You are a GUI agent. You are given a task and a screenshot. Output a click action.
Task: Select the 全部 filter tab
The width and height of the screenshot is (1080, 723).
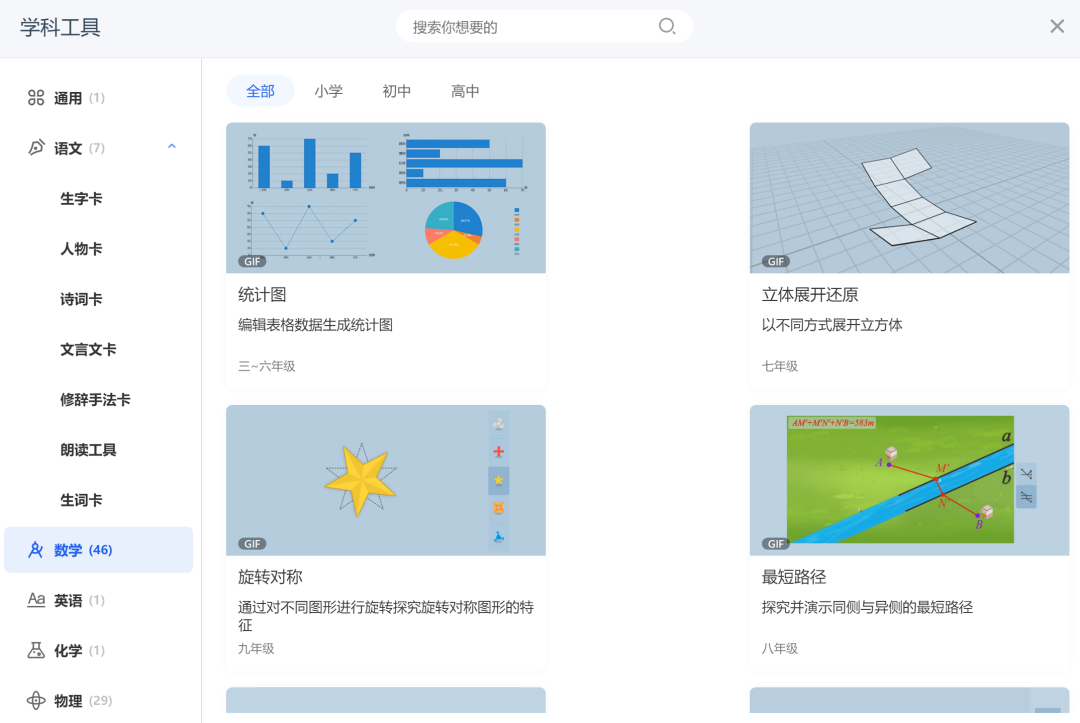tap(260, 90)
